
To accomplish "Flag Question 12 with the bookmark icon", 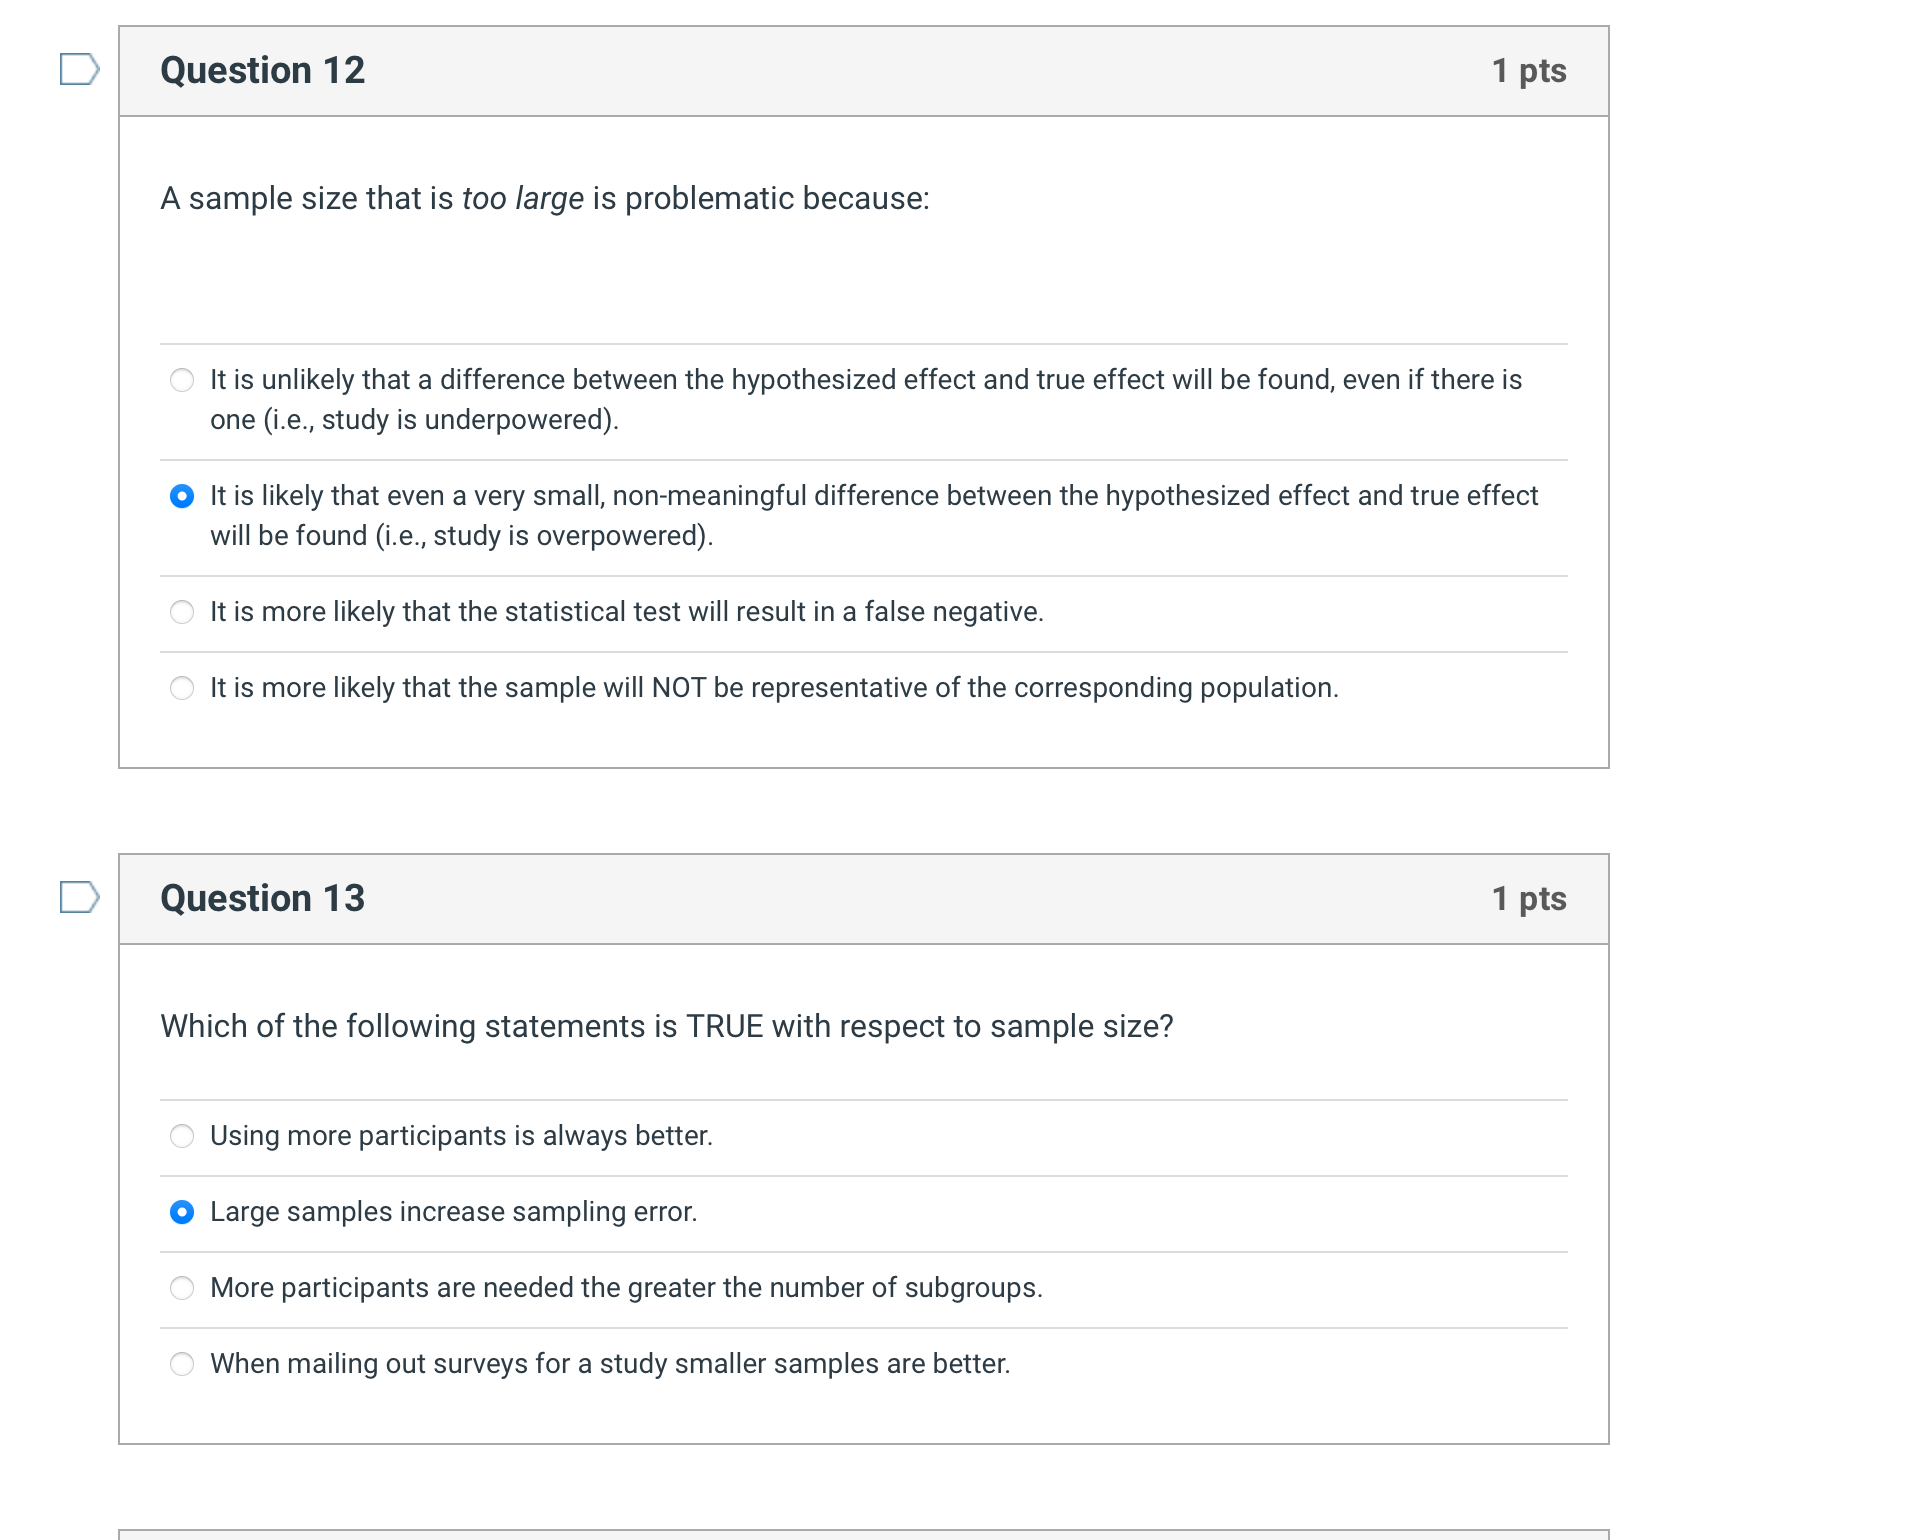I will point(79,70).
